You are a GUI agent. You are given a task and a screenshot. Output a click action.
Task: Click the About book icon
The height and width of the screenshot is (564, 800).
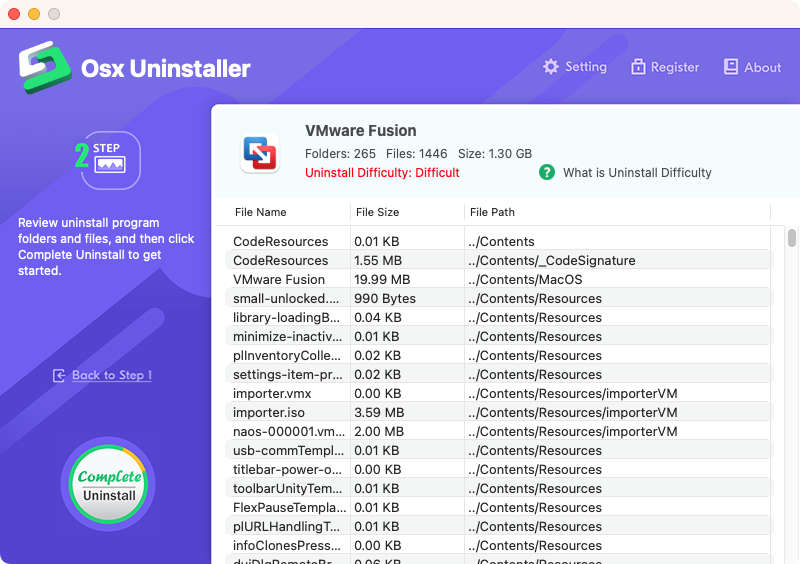tap(731, 67)
